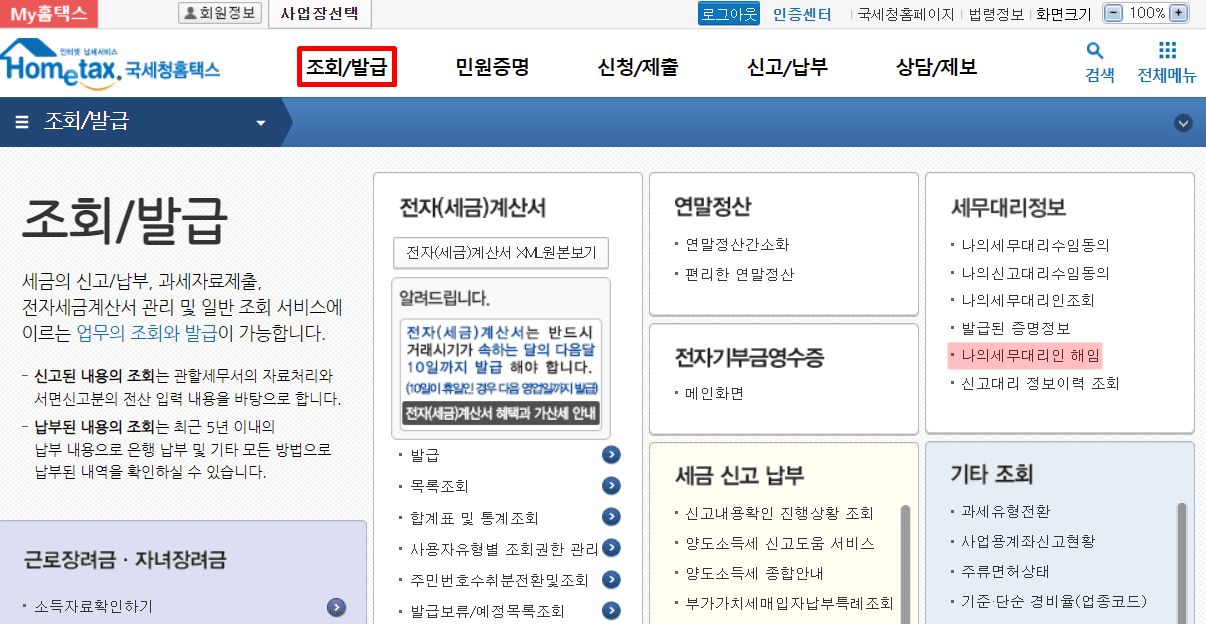Open the hamburger menu on blue bar
1206x624 pixels.
22,123
